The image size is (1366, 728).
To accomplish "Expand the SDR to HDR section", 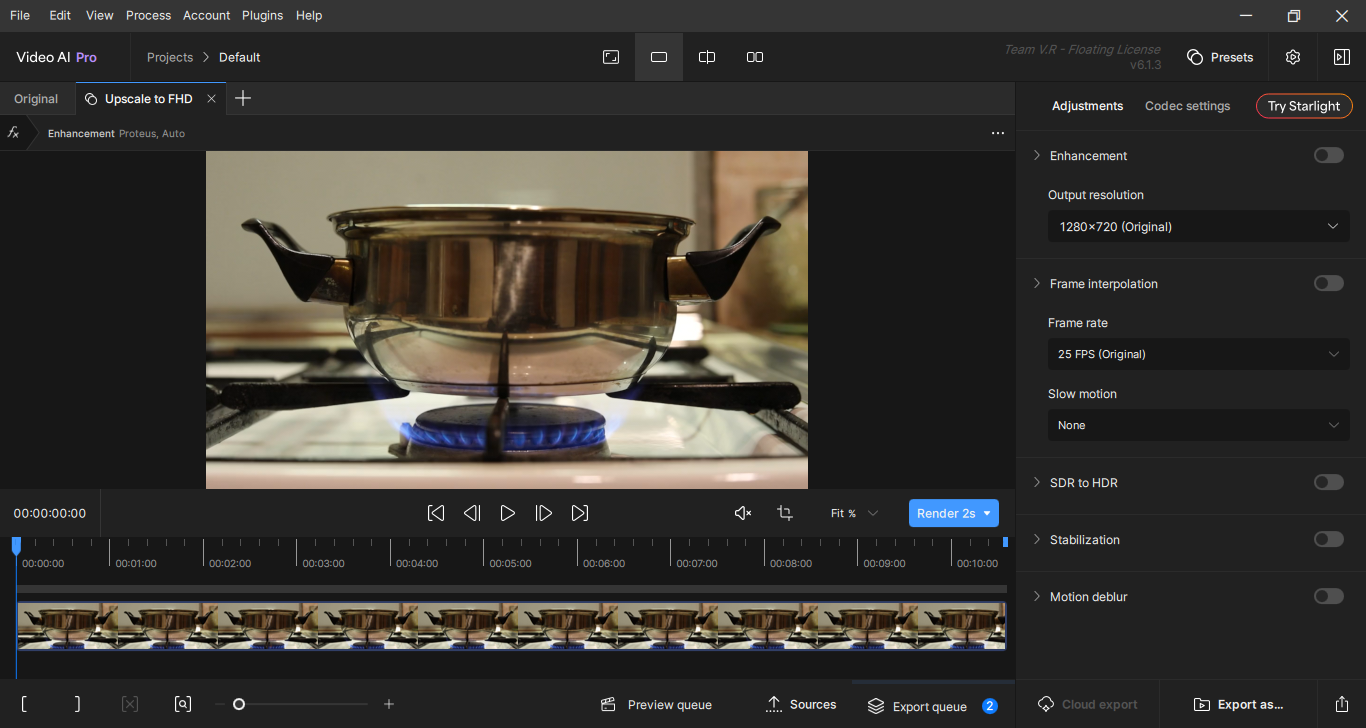I will click(1036, 482).
